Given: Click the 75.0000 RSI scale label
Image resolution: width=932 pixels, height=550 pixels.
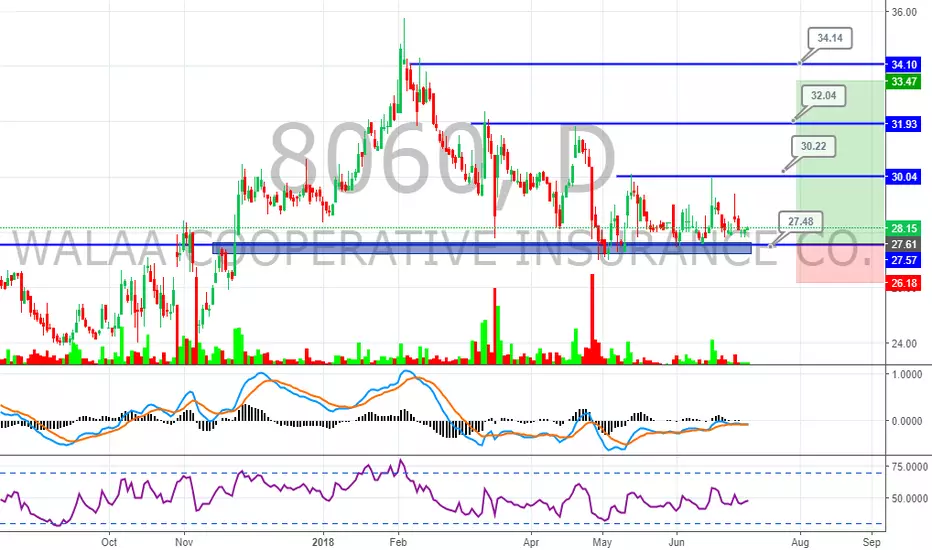Looking at the screenshot, I should click(x=909, y=467).
